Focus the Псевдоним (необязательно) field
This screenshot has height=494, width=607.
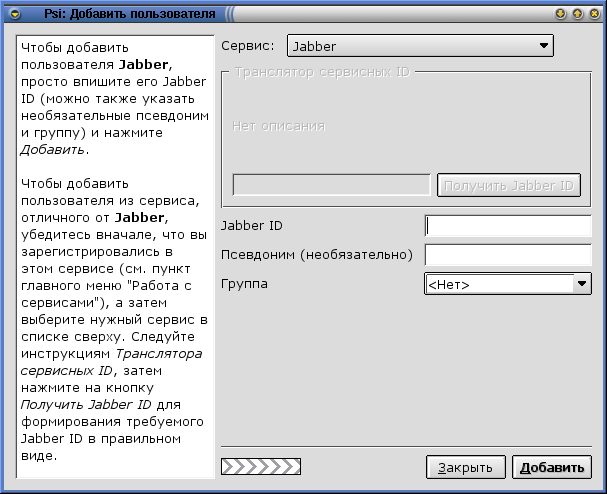tap(508, 255)
